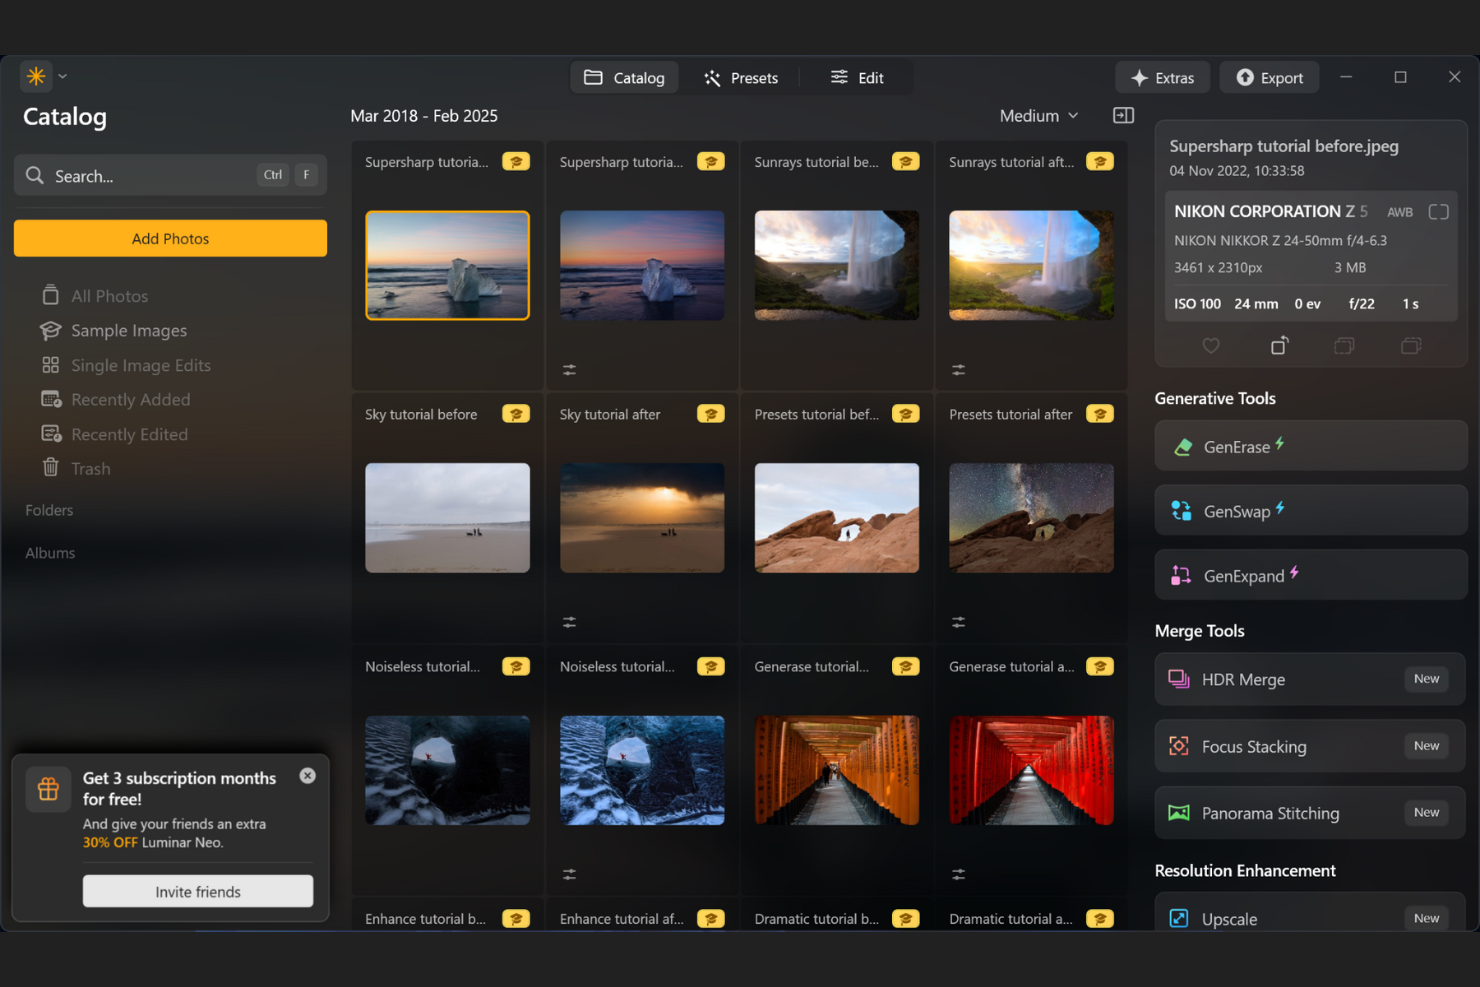Show Recently Added photos
This screenshot has height=987, width=1480.
coord(115,399)
